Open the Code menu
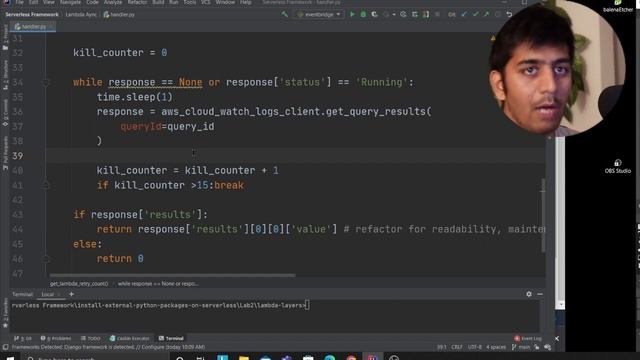Image resolution: width=640 pixels, height=360 pixels. click(x=92, y=2)
